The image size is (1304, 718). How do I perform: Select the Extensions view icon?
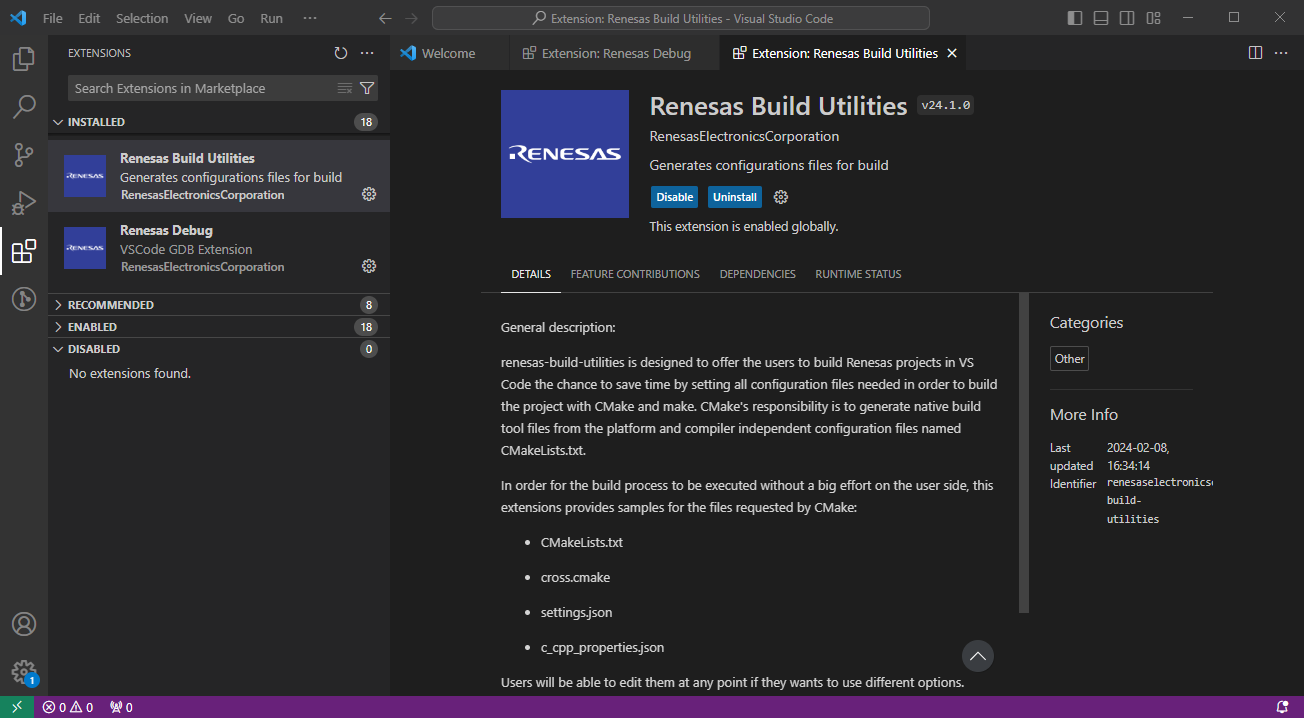pyautogui.click(x=24, y=251)
